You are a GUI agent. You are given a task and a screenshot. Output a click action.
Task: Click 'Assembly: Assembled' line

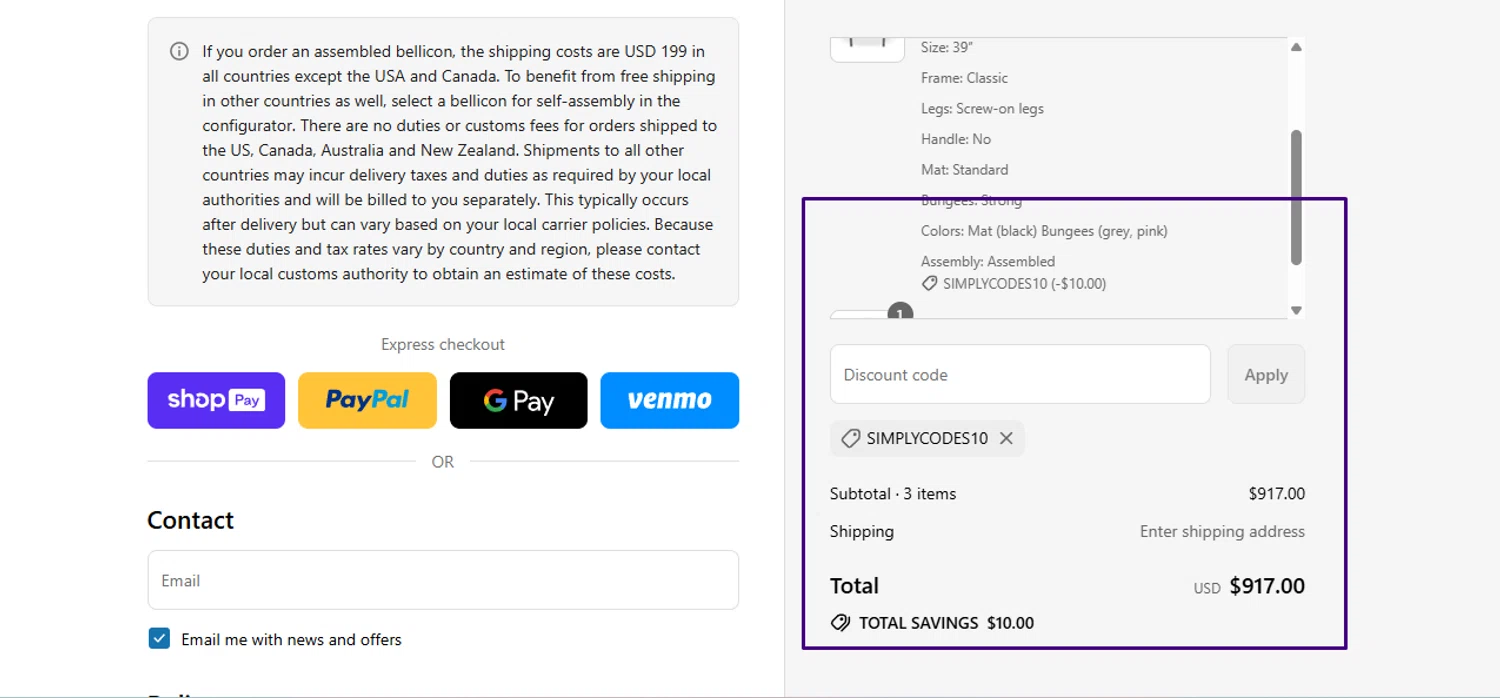click(988, 262)
